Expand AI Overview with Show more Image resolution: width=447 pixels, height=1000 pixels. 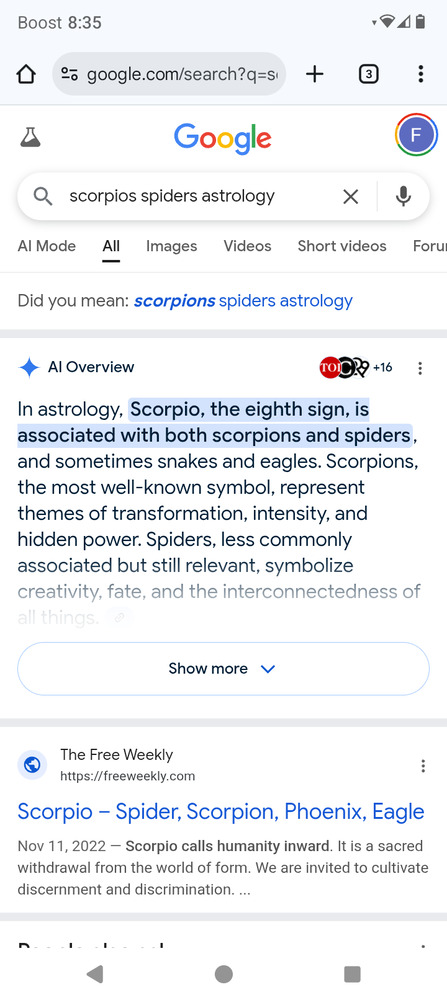tap(223, 668)
